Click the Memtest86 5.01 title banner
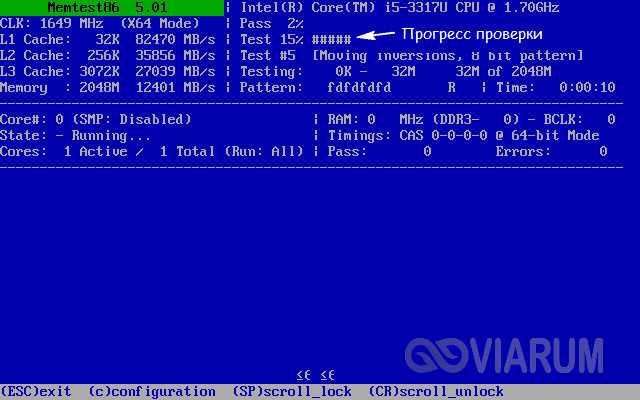The height and width of the screenshot is (400, 640). pyautogui.click(x=111, y=8)
